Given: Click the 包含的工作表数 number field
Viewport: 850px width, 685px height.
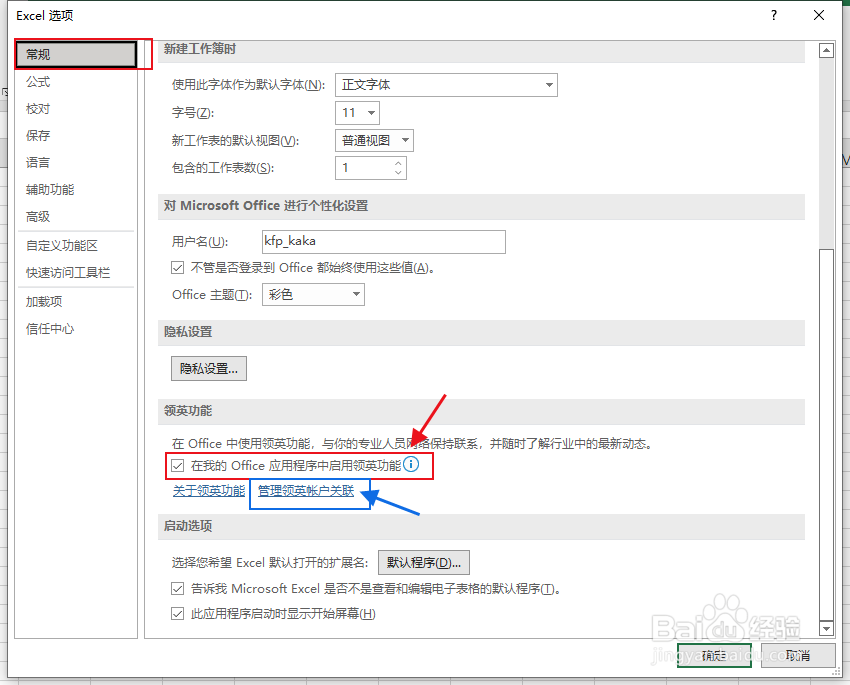Looking at the screenshot, I should (x=364, y=168).
